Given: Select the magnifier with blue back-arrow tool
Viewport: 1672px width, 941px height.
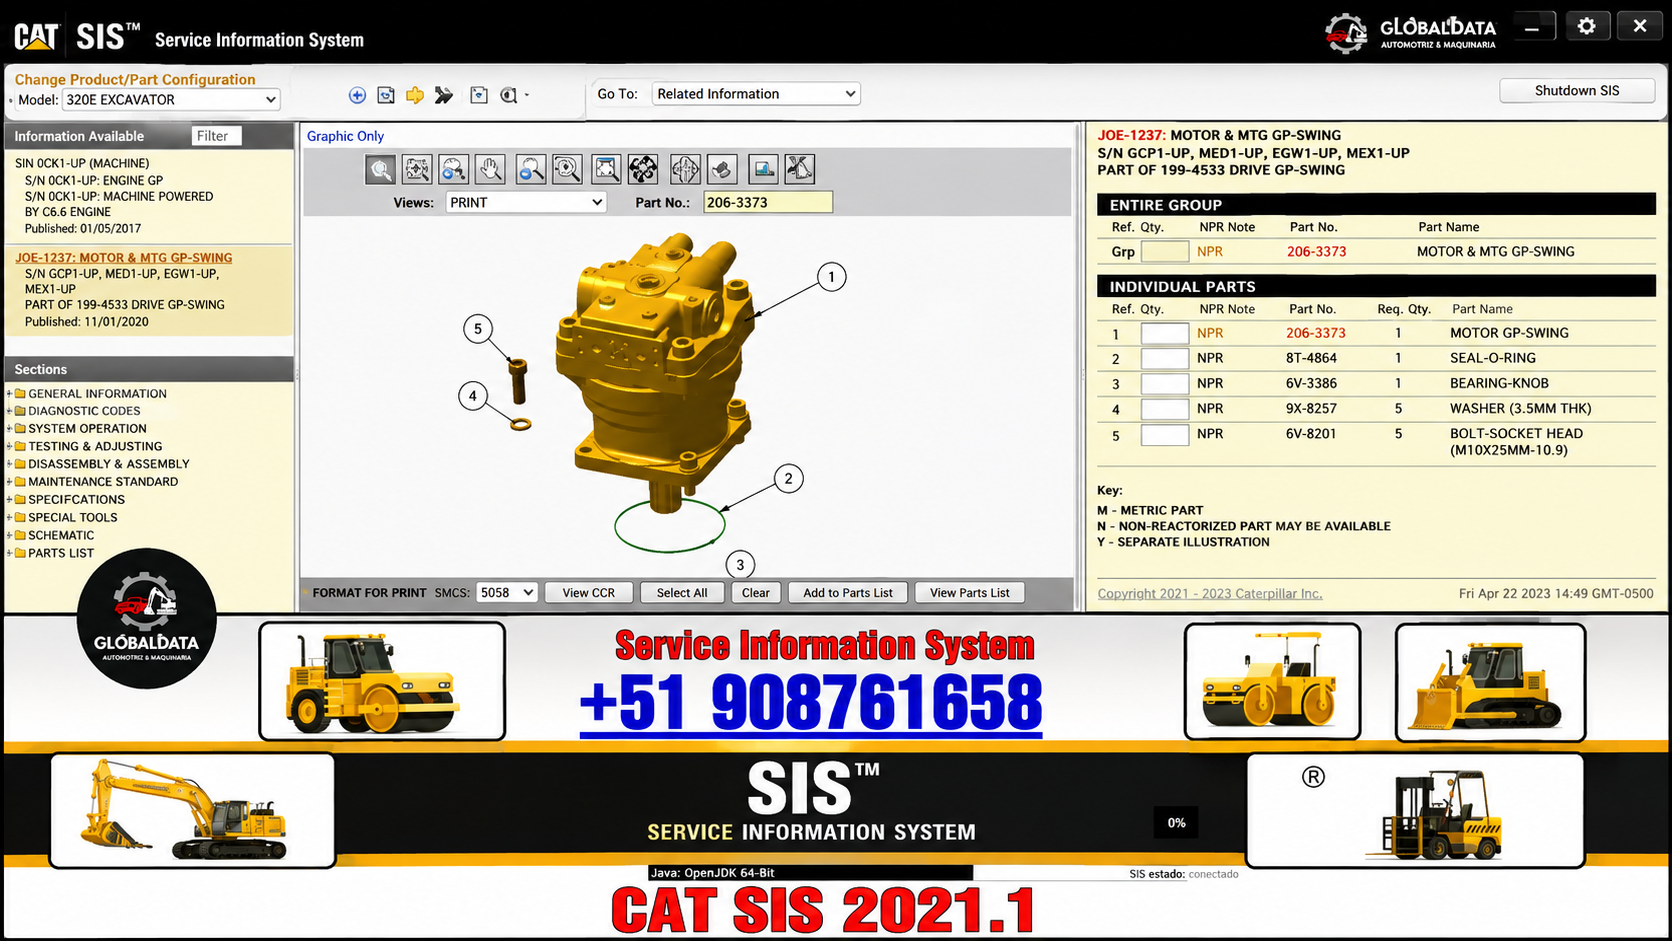Looking at the screenshot, I should 454,170.
